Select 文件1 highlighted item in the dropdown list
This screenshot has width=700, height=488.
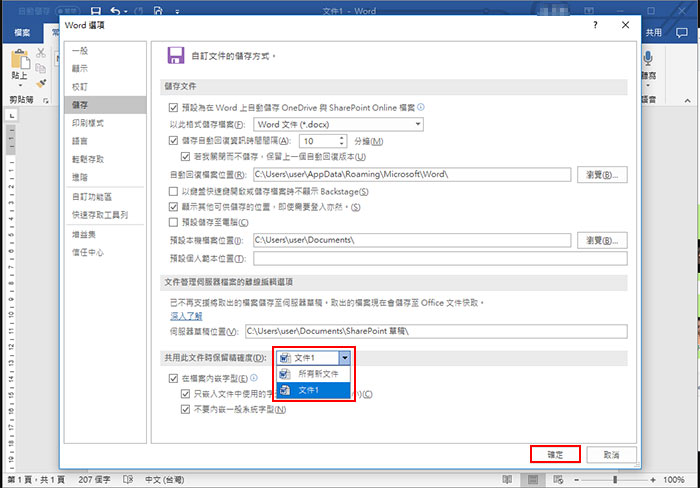click(x=313, y=390)
